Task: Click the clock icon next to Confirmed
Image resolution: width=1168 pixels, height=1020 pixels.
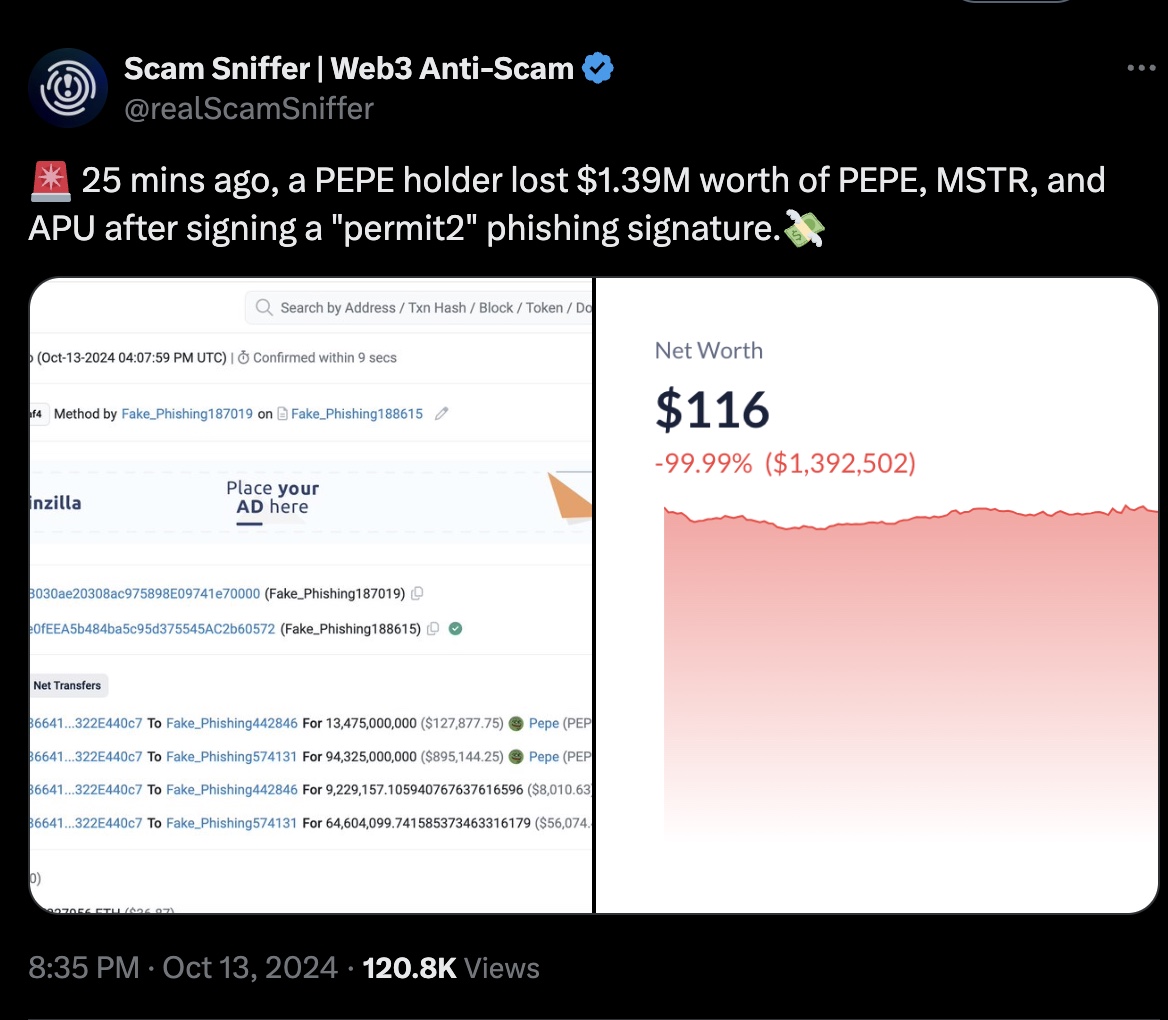Action: [244, 358]
